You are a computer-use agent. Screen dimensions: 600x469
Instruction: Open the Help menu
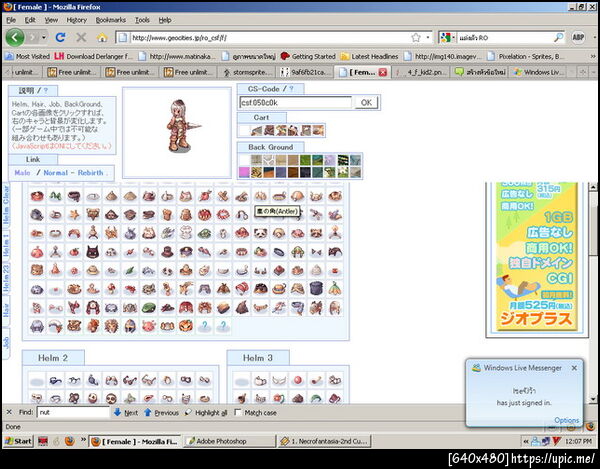[x=165, y=20]
